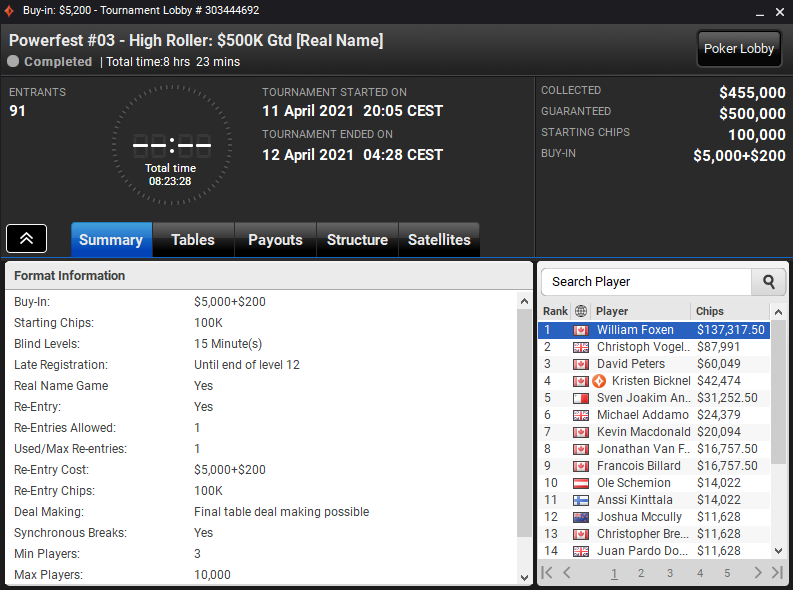
Task: Go to next player list page arrow
Action: pos(758,572)
